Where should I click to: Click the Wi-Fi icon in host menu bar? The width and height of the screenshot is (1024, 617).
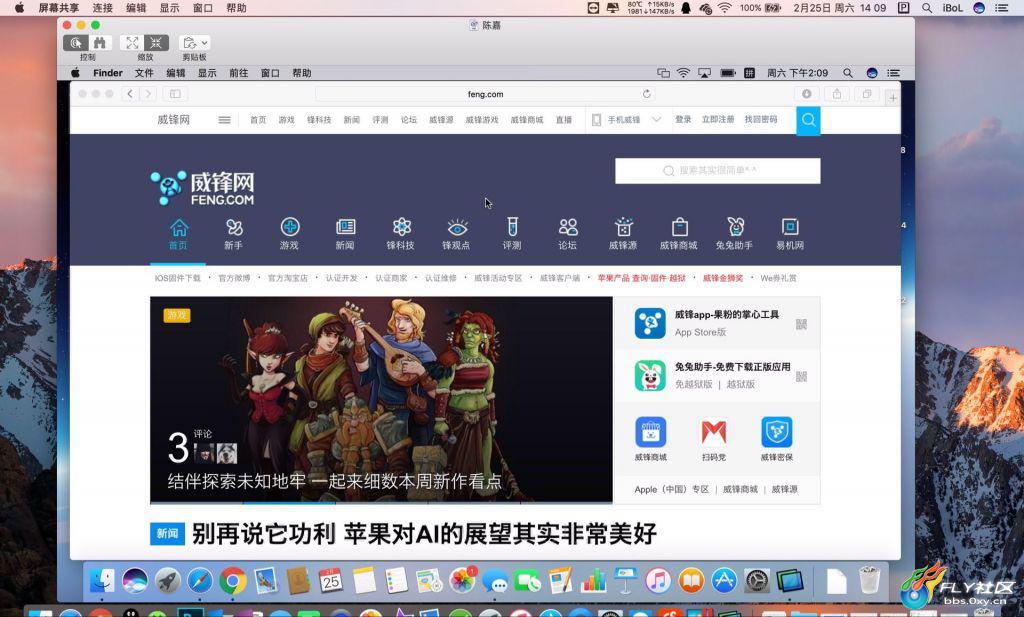[x=725, y=8]
